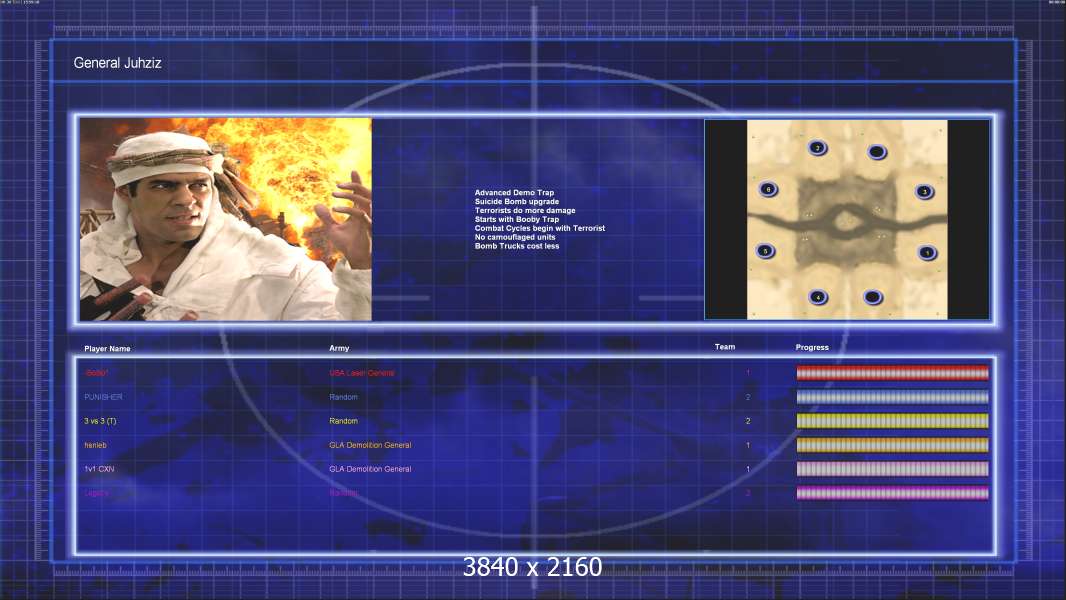Click the Bomb Trucks cost less line
This screenshot has height=600, width=1066.
[517, 246]
